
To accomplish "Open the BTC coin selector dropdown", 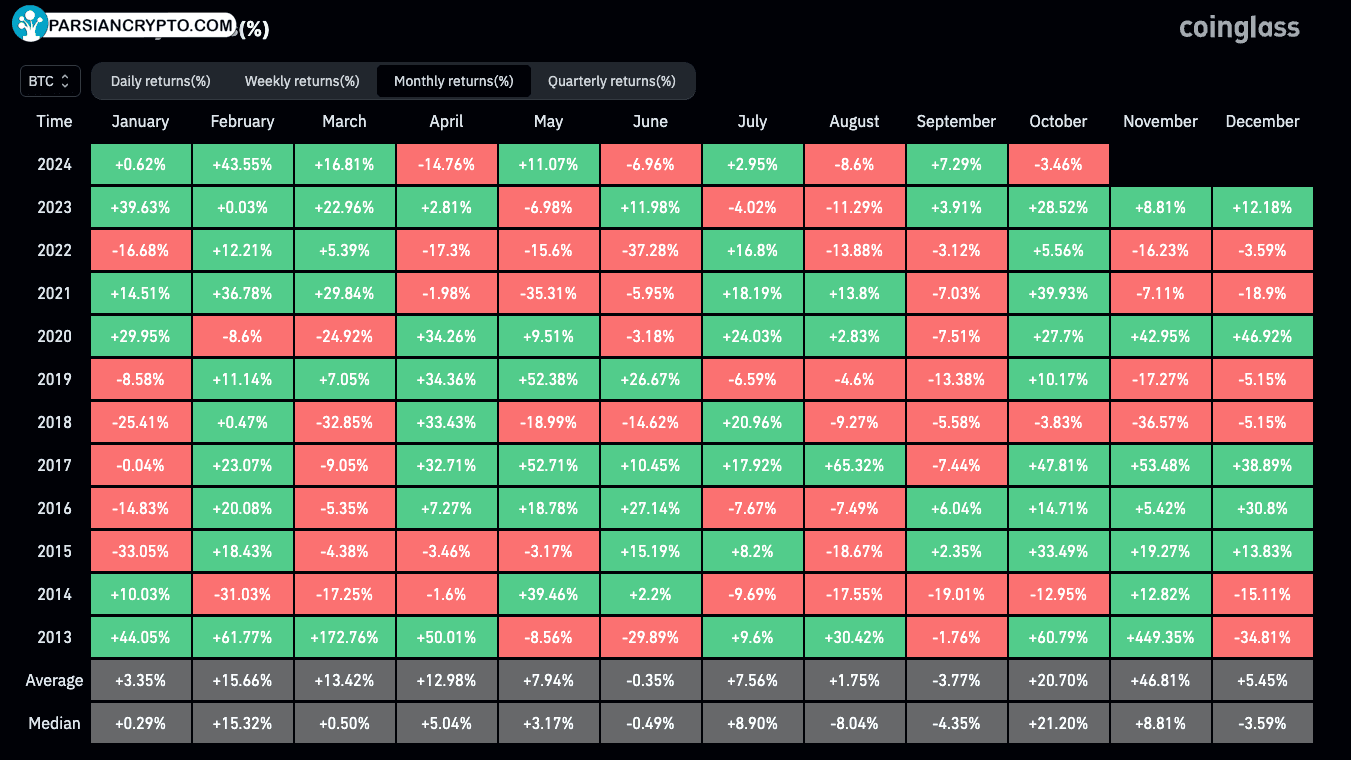I will [x=50, y=81].
